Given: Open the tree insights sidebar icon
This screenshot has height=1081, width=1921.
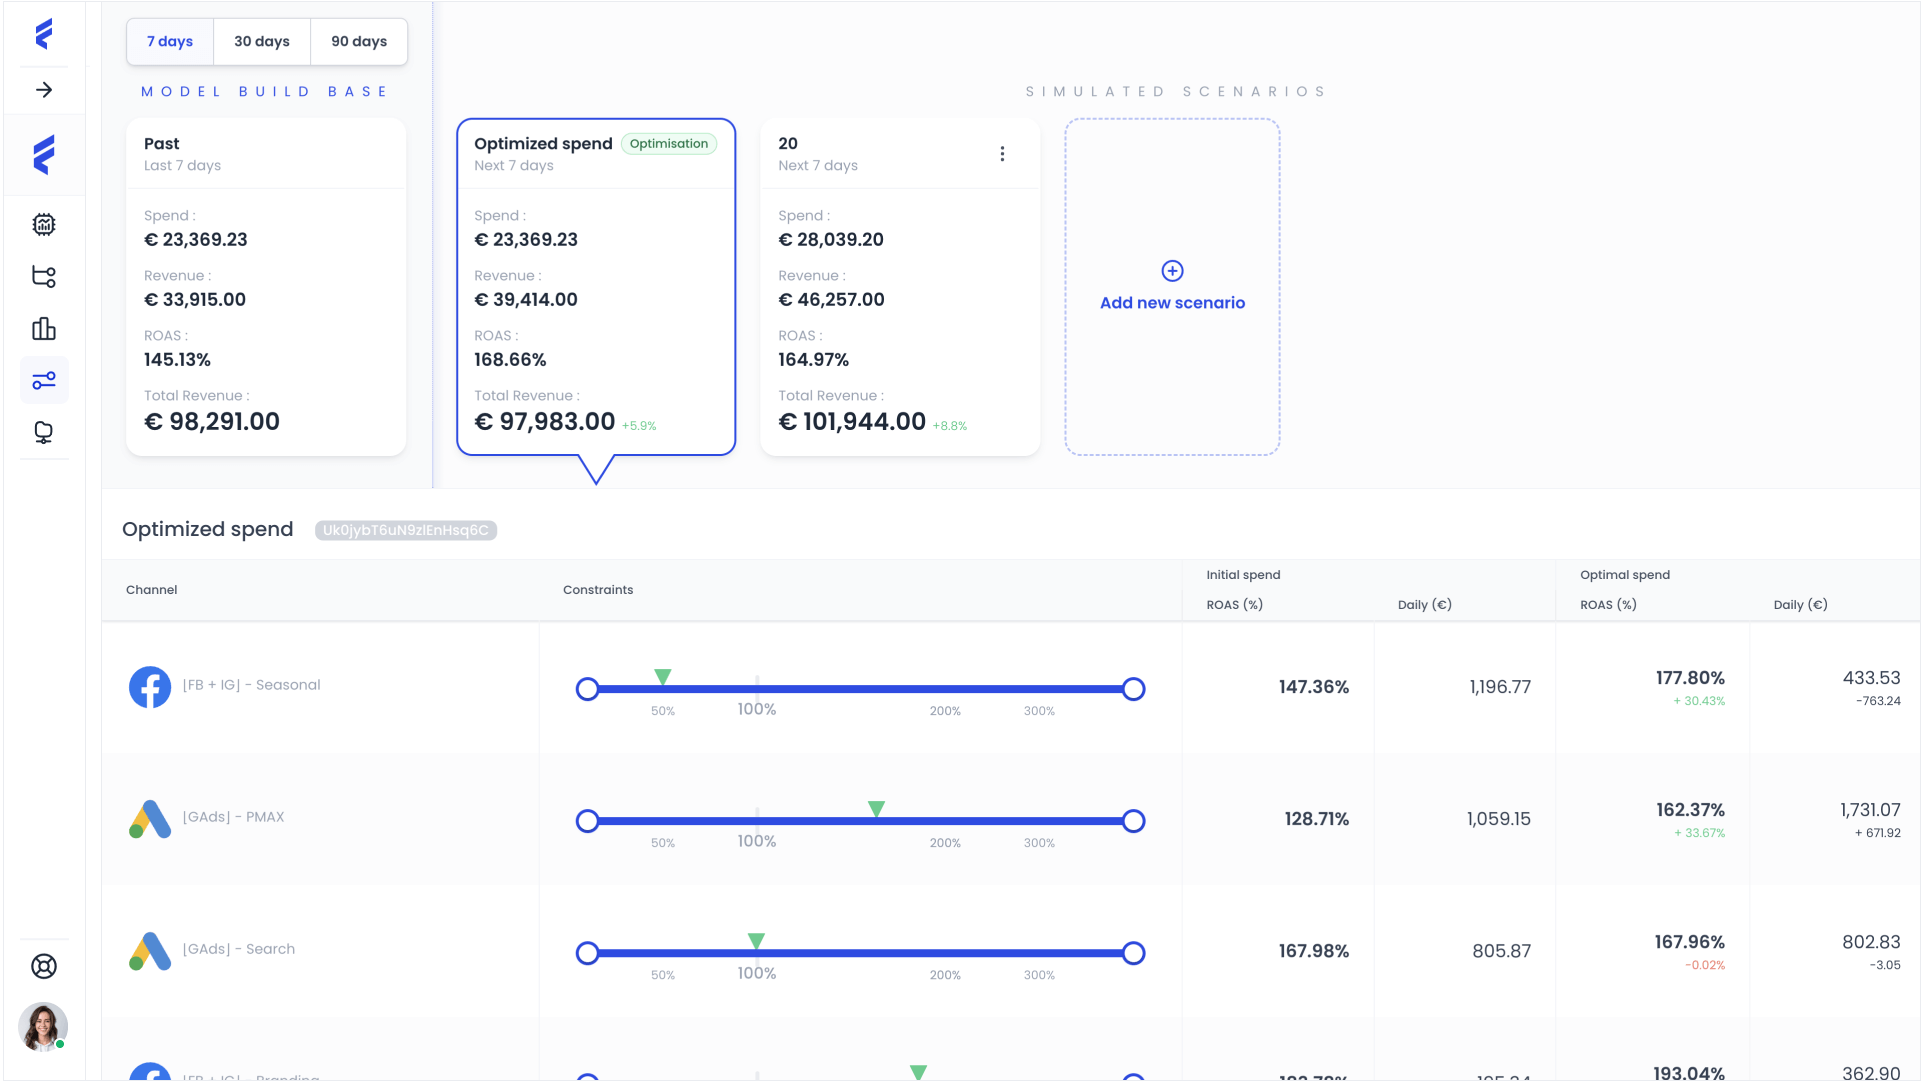Looking at the screenshot, I should [44, 433].
